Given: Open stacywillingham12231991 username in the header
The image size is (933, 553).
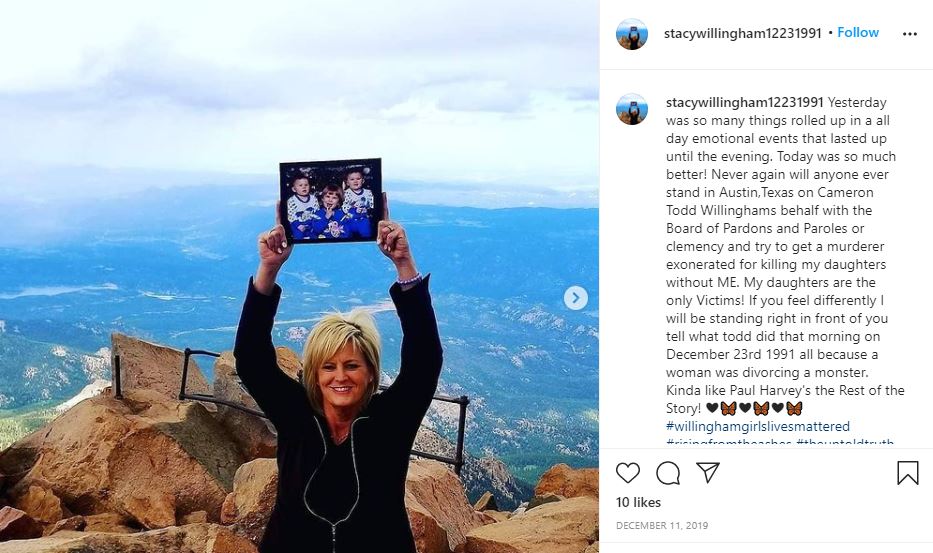Looking at the screenshot, I should (743, 33).
